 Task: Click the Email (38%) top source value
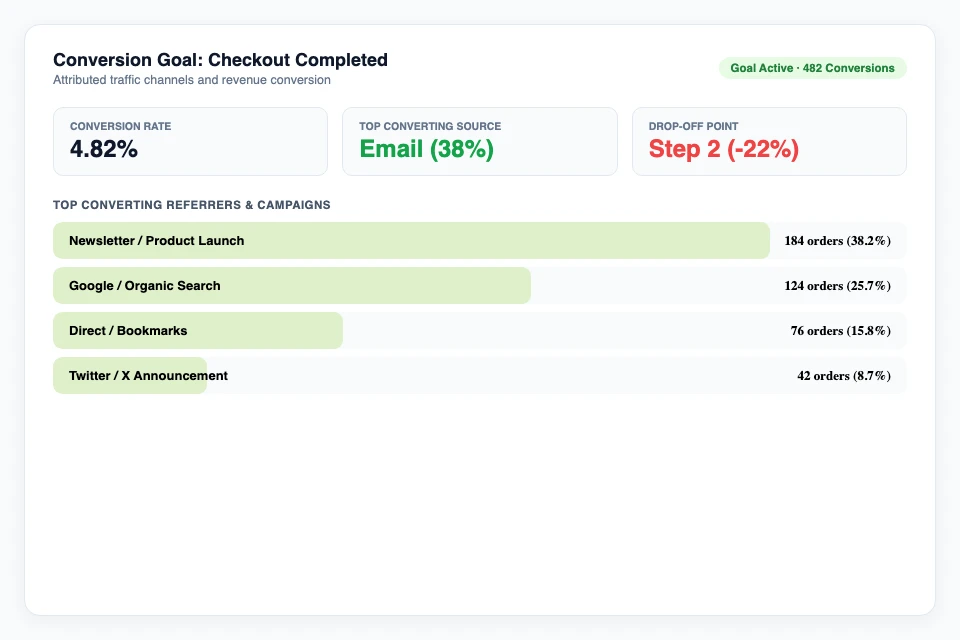426,149
